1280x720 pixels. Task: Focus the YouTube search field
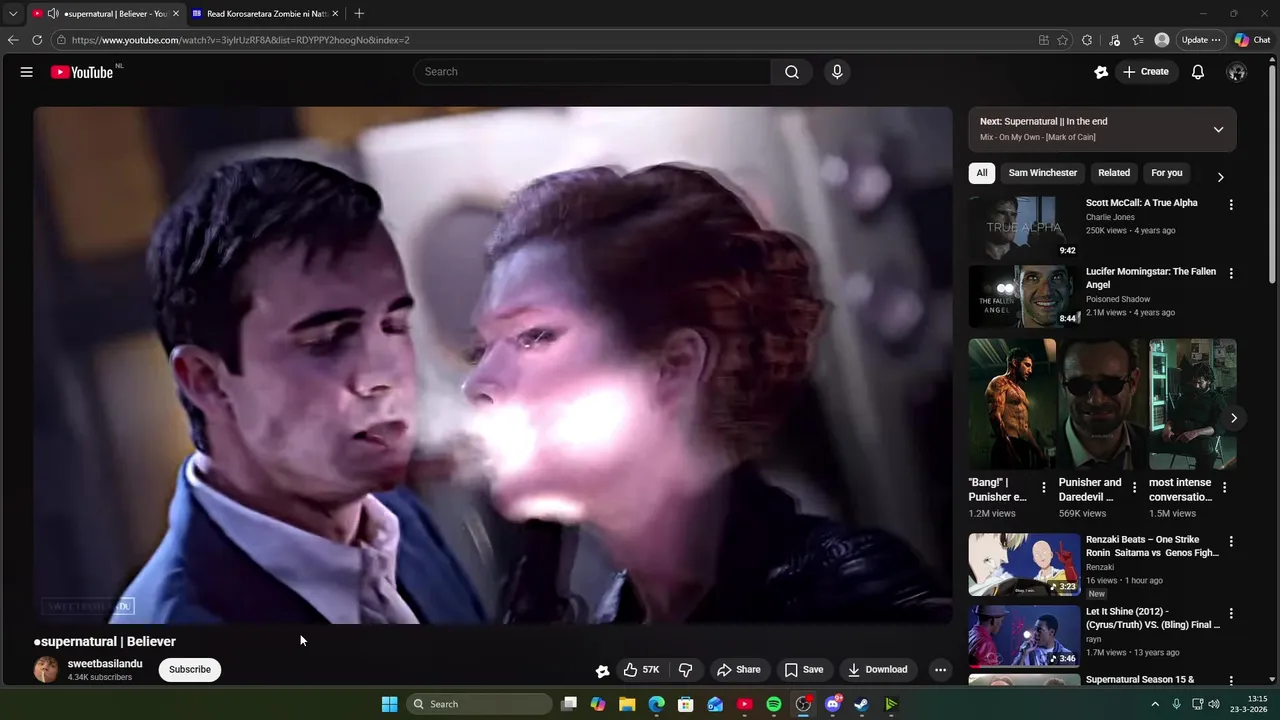[592, 72]
